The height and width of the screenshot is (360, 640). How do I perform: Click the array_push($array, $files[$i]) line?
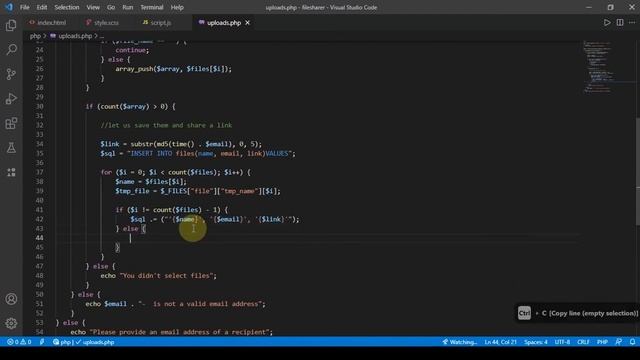[x=173, y=69]
